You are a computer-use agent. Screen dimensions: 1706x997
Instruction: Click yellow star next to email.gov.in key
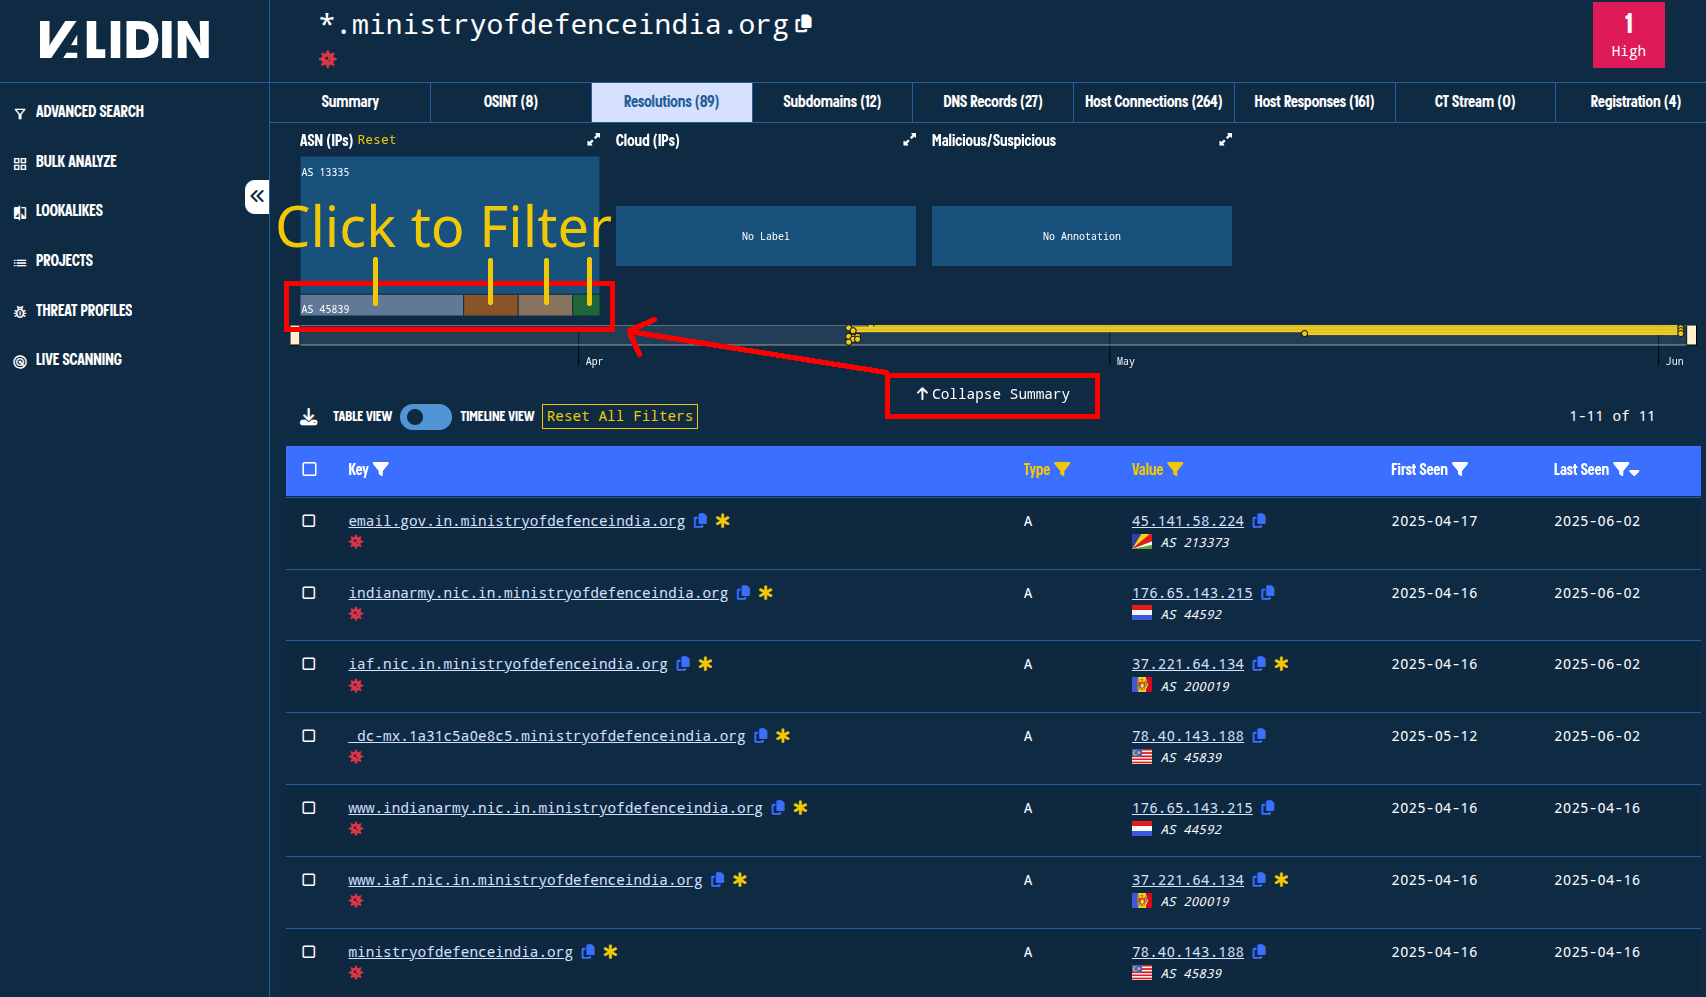click(723, 521)
